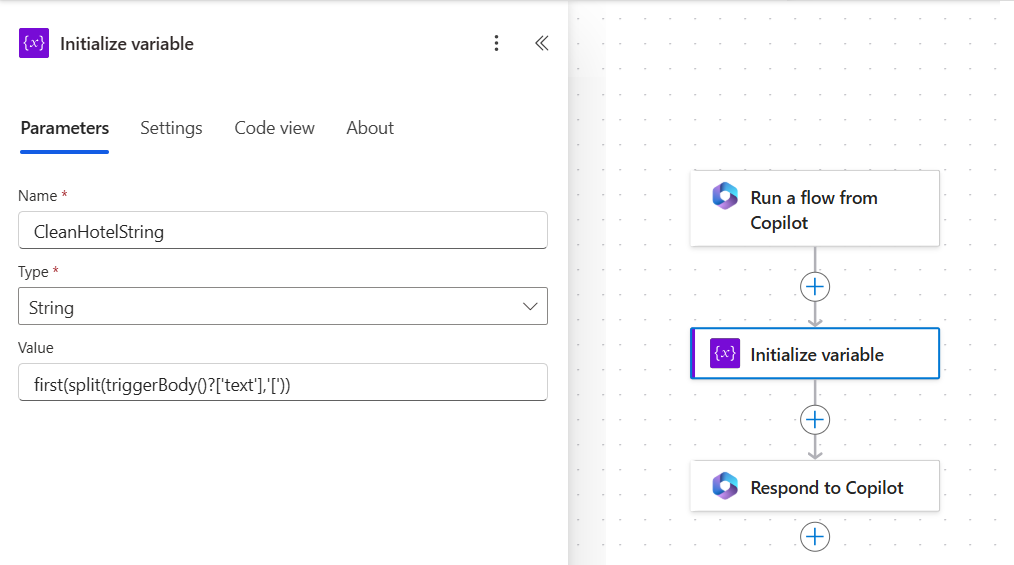Open the Settings tab
Screen dimensions: 1014x565
click(x=171, y=128)
